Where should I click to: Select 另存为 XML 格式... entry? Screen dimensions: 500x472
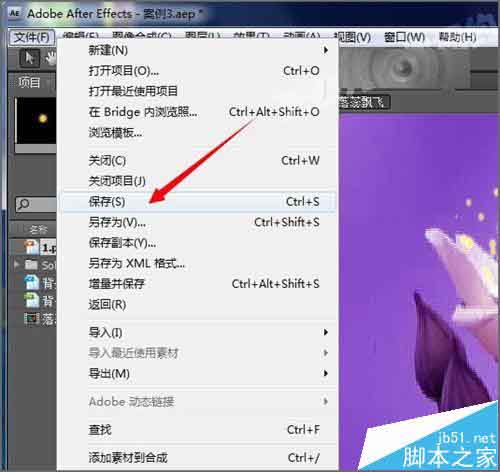click(197, 264)
